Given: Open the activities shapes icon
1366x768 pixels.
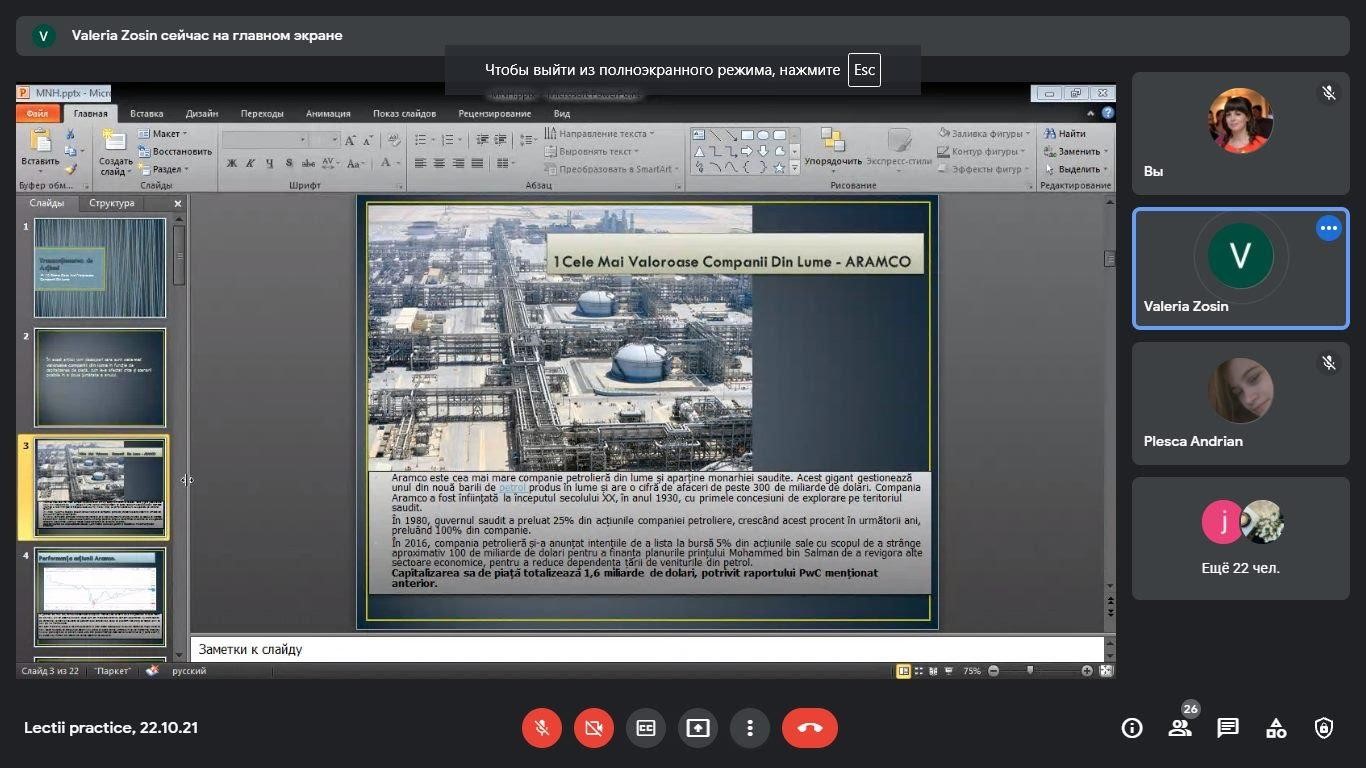Looking at the screenshot, I should click(1275, 728).
